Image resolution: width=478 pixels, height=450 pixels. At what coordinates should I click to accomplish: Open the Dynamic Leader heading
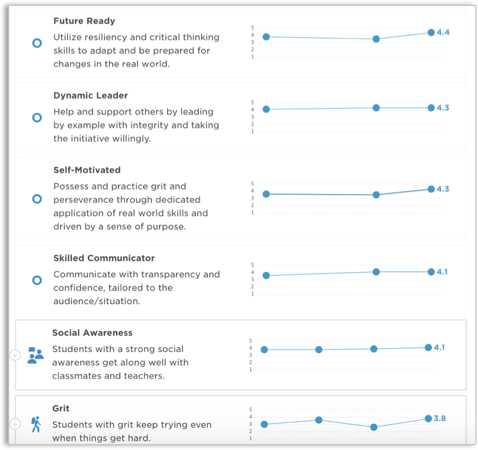91,96
